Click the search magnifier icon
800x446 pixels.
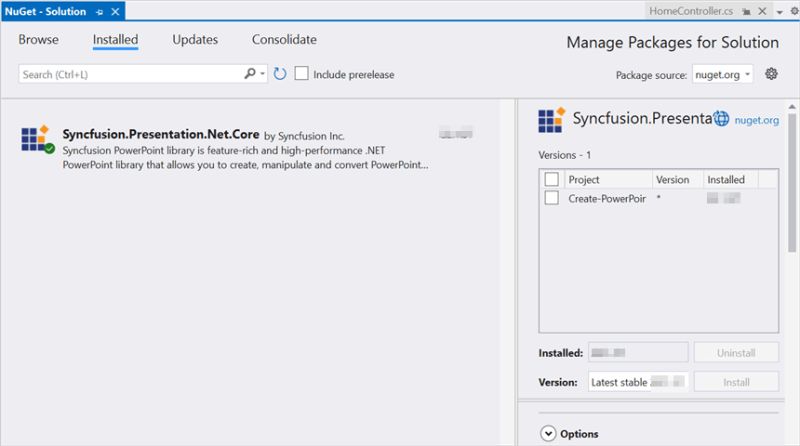[250, 73]
